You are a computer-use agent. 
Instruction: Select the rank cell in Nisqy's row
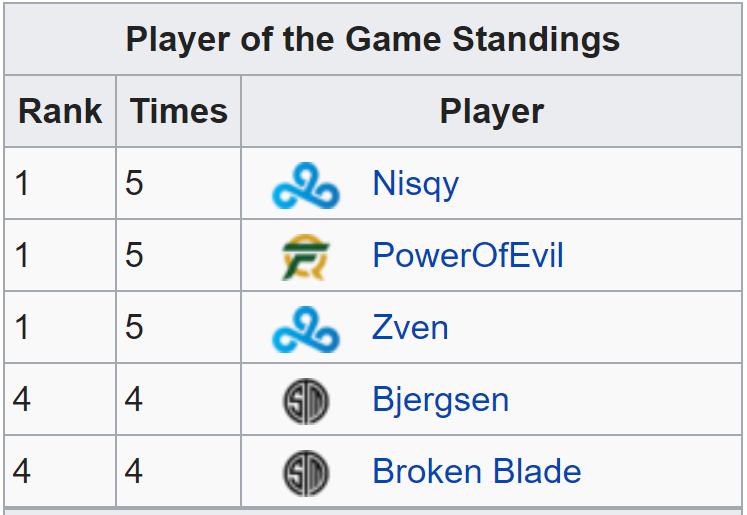(x=60, y=183)
